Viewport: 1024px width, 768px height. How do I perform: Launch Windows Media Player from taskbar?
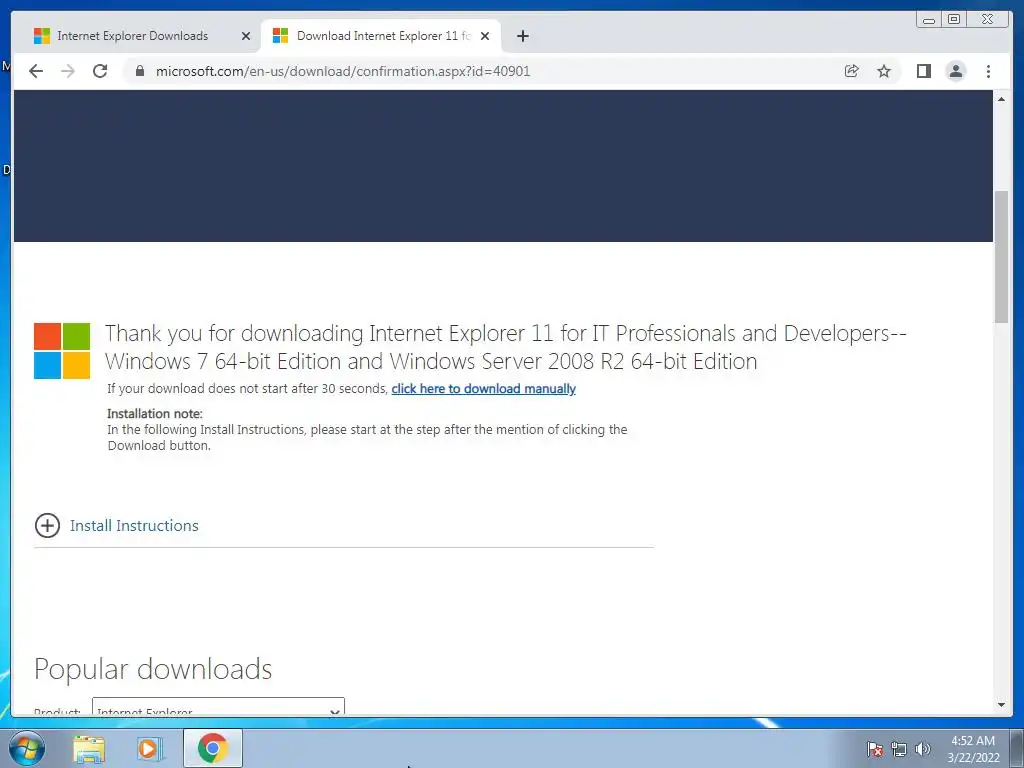[x=149, y=749]
